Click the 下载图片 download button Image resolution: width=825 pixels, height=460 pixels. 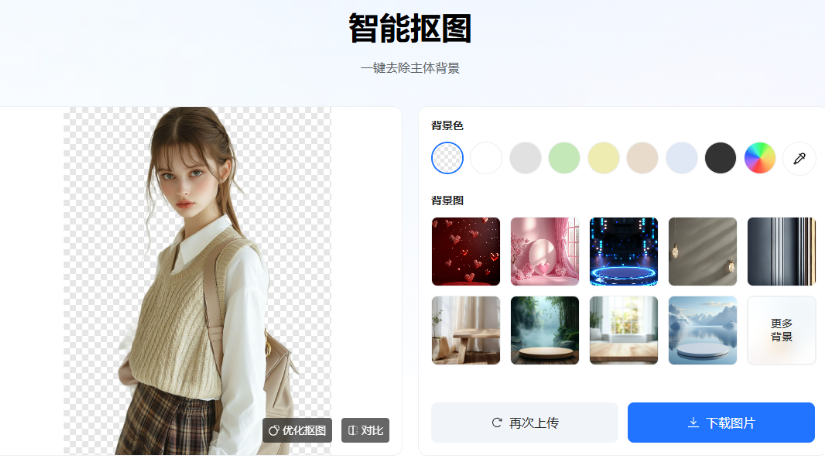(x=721, y=423)
